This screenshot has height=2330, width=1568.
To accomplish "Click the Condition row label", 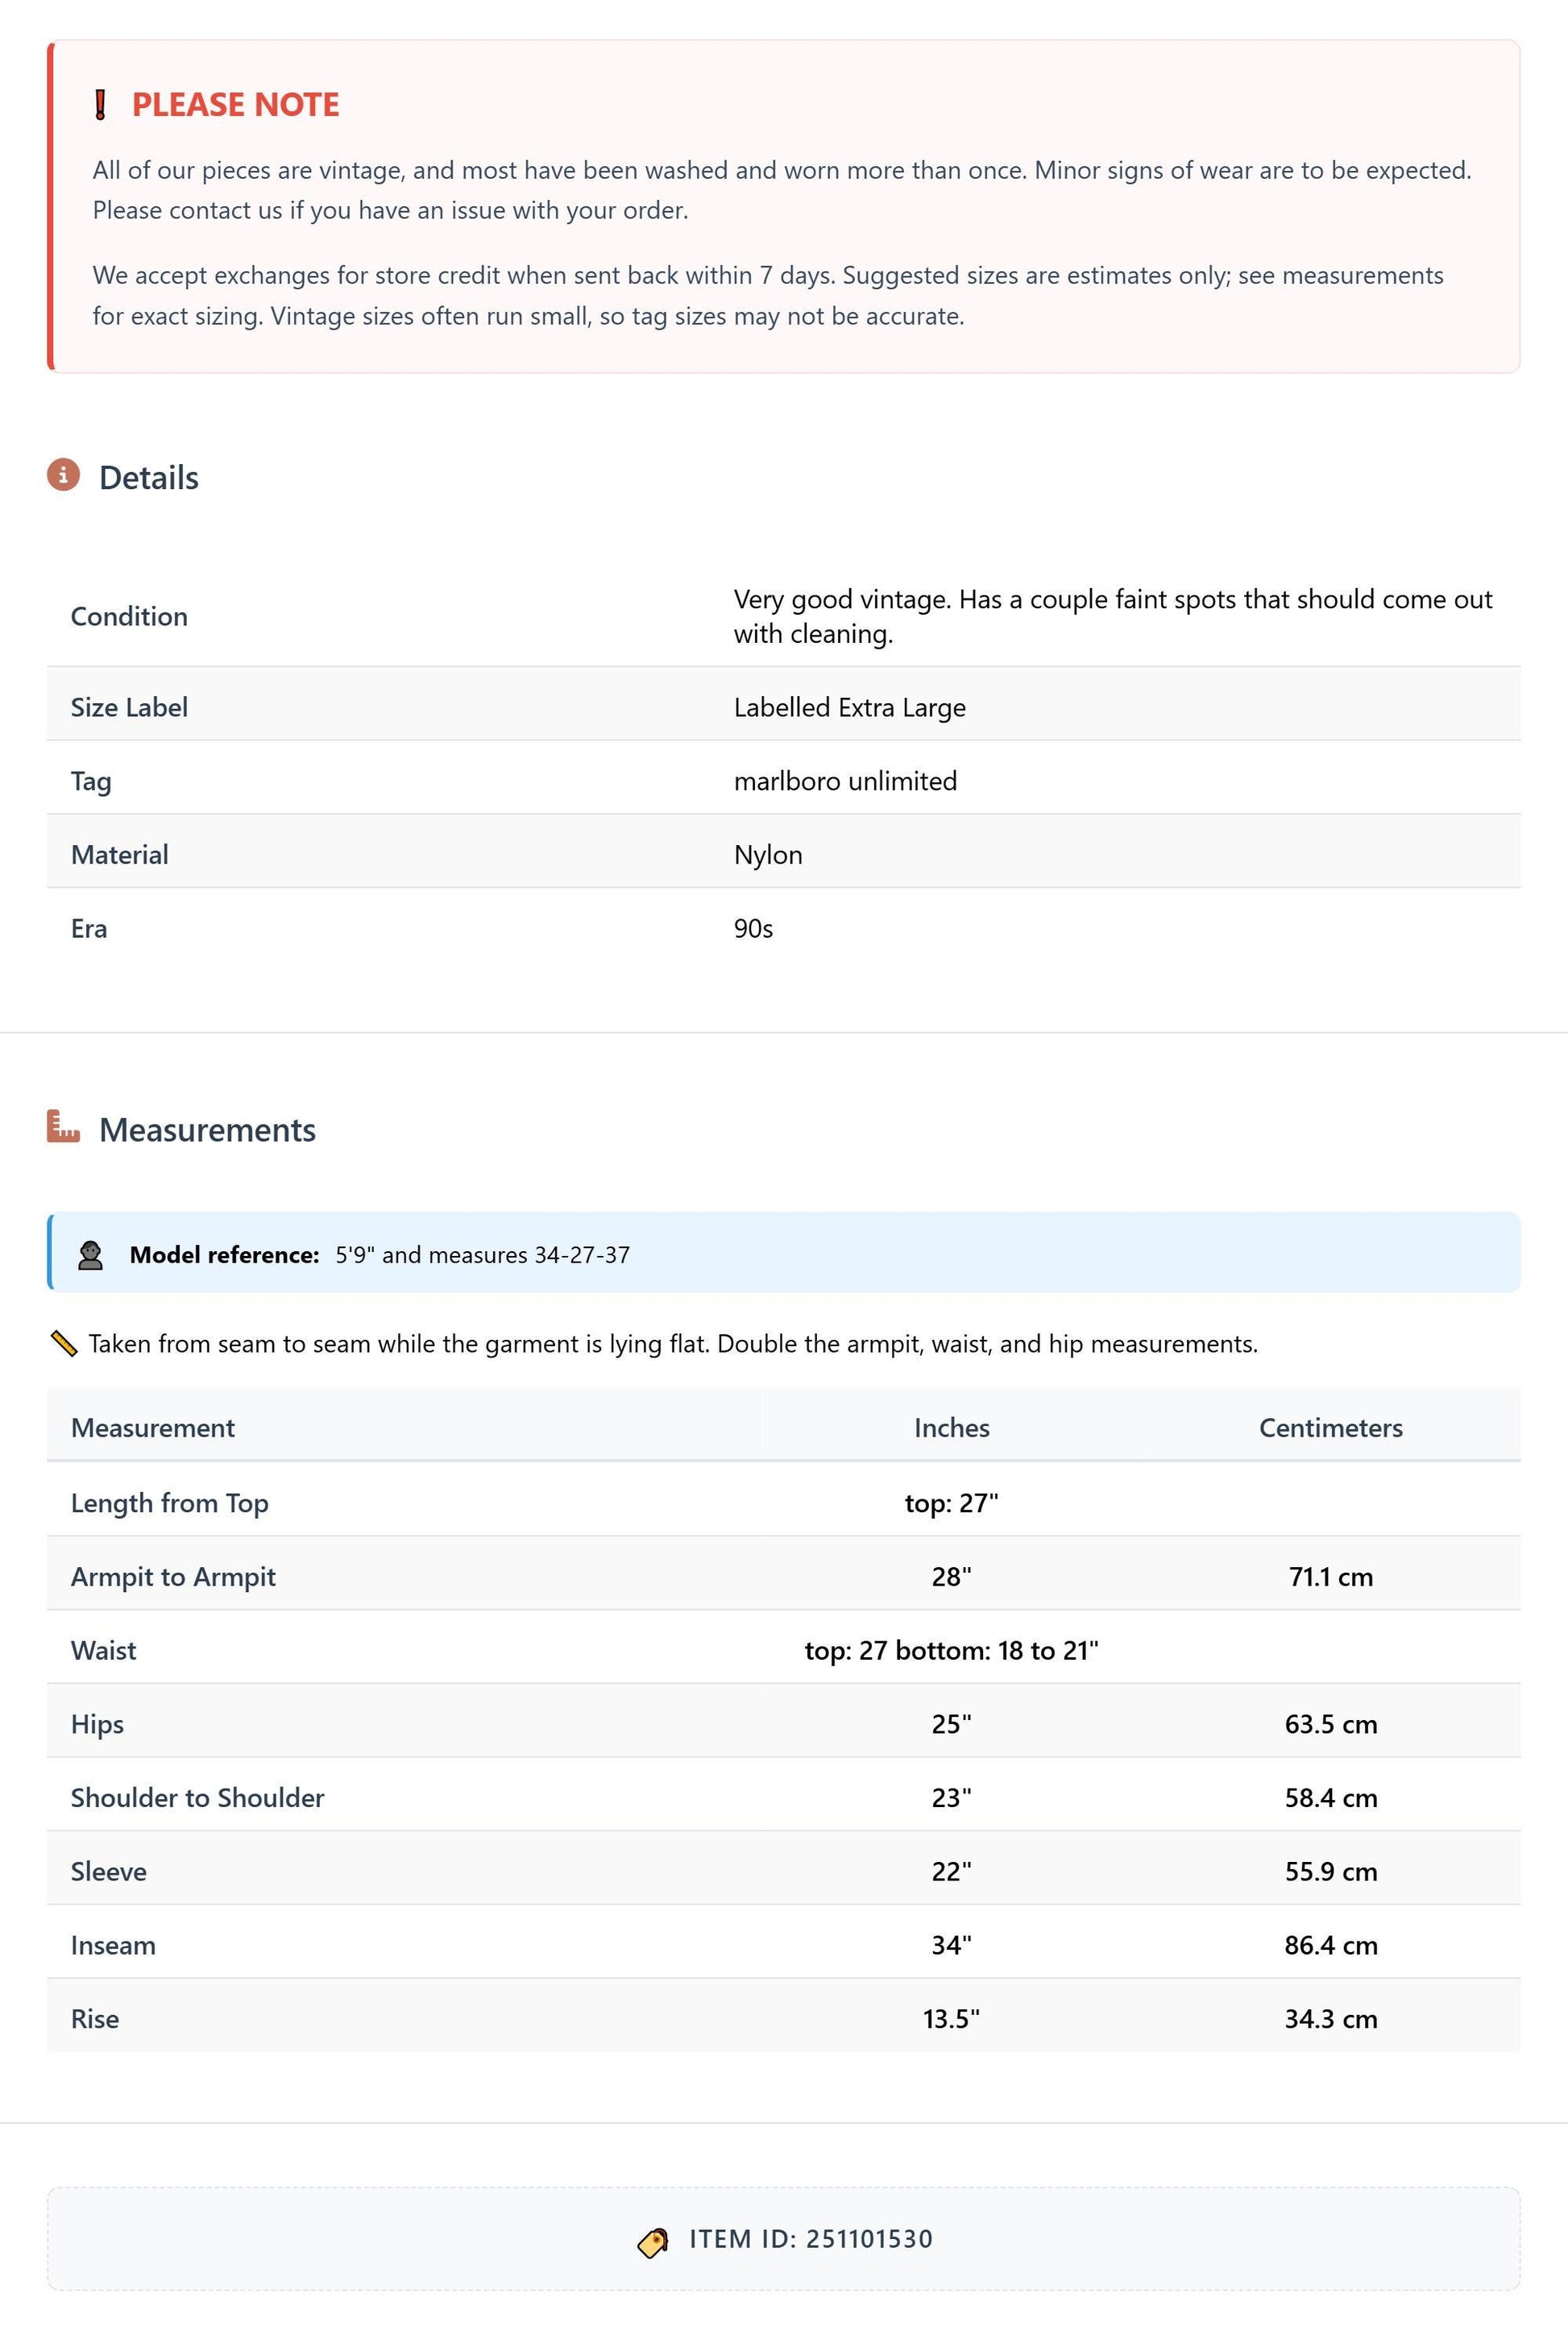I will pos(129,617).
